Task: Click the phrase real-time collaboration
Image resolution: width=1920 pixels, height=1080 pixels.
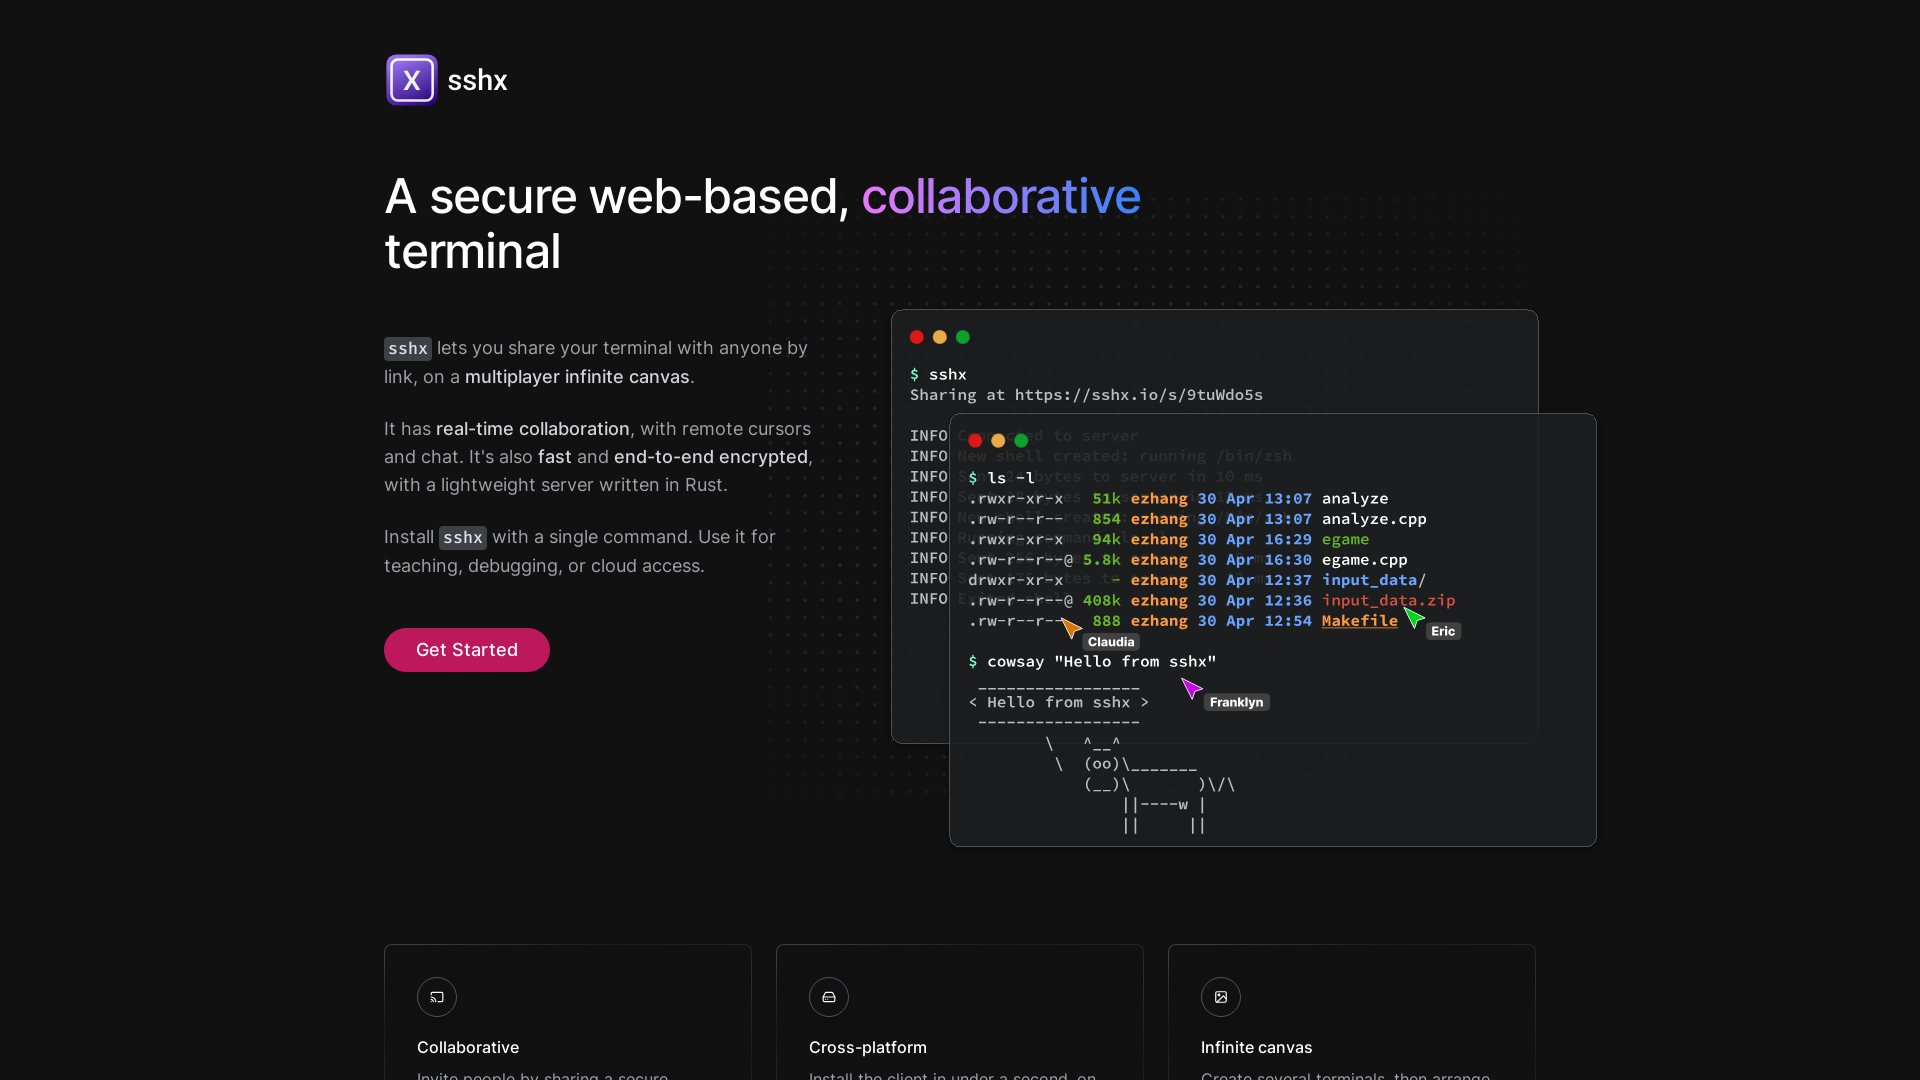Action: (x=533, y=429)
